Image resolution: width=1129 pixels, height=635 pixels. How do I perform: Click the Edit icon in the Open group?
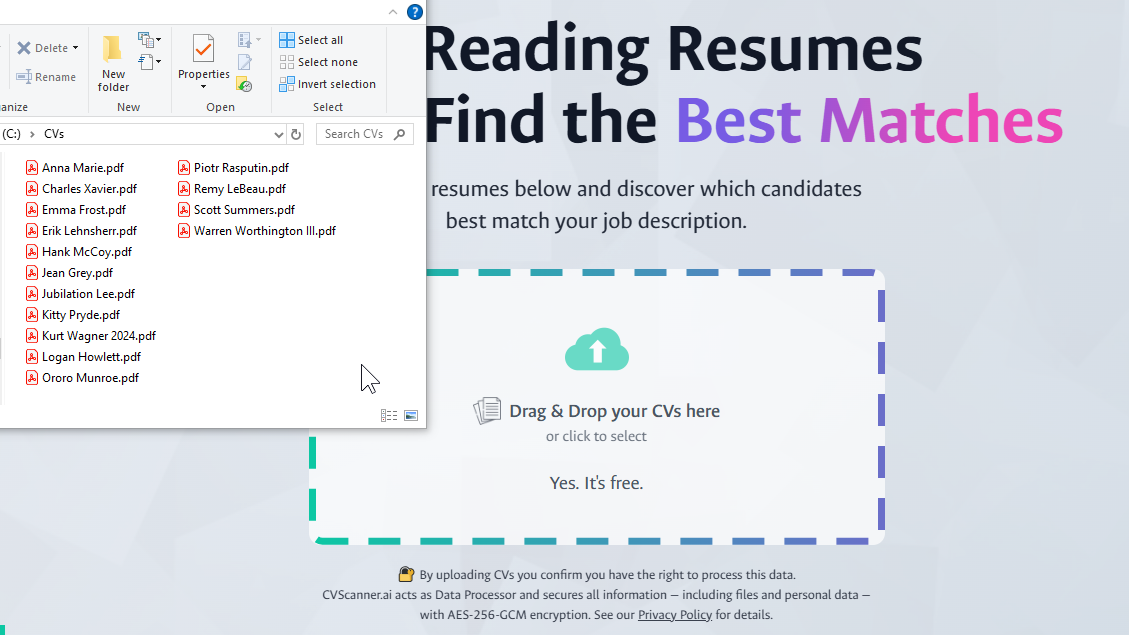point(245,63)
